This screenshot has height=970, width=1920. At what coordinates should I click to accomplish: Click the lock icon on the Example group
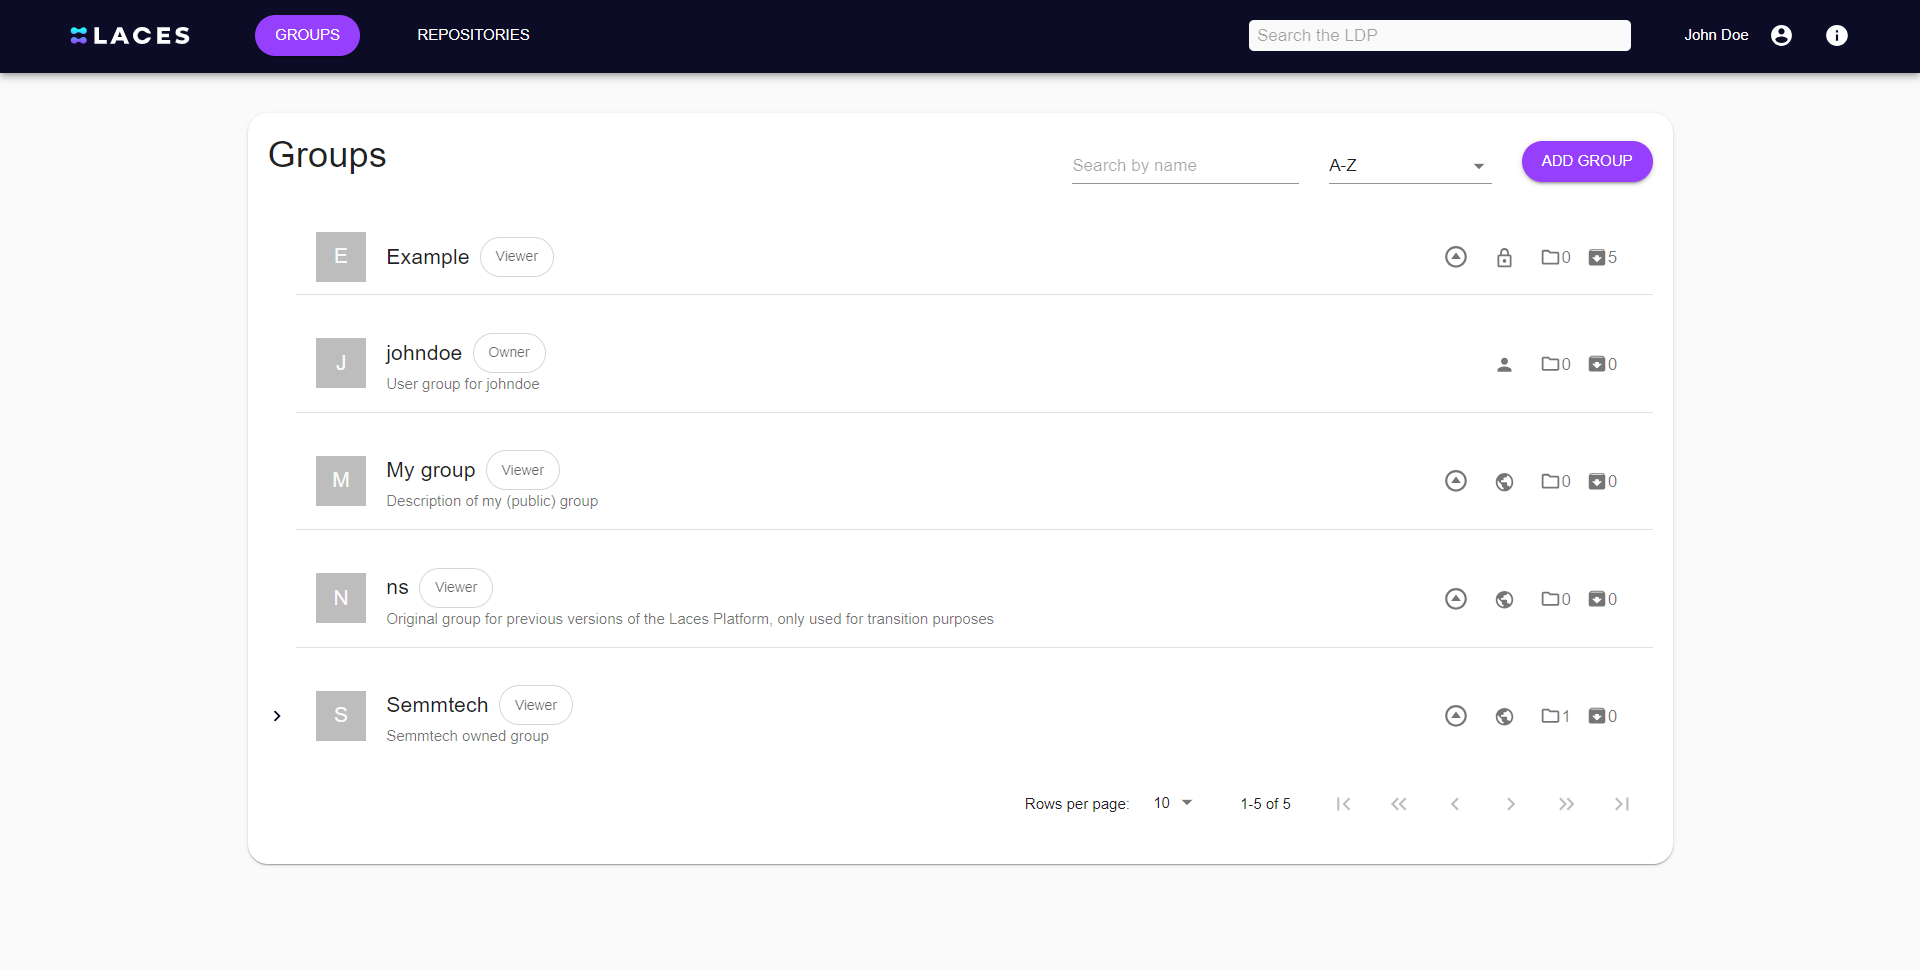click(x=1505, y=257)
